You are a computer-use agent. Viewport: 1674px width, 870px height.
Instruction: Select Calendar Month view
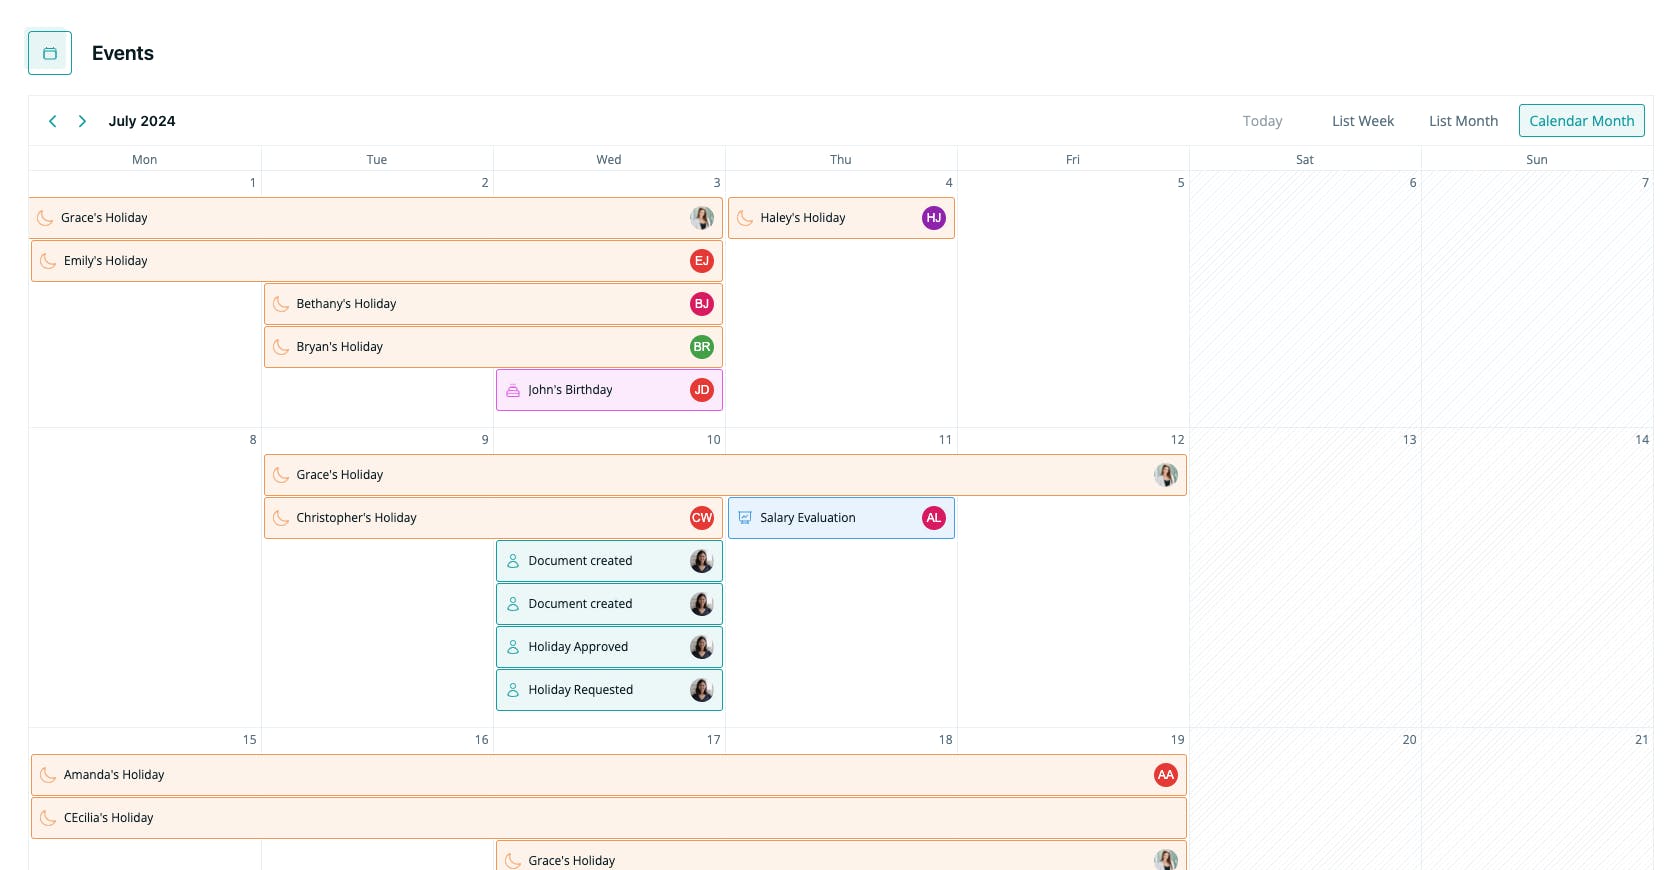[1581, 121]
